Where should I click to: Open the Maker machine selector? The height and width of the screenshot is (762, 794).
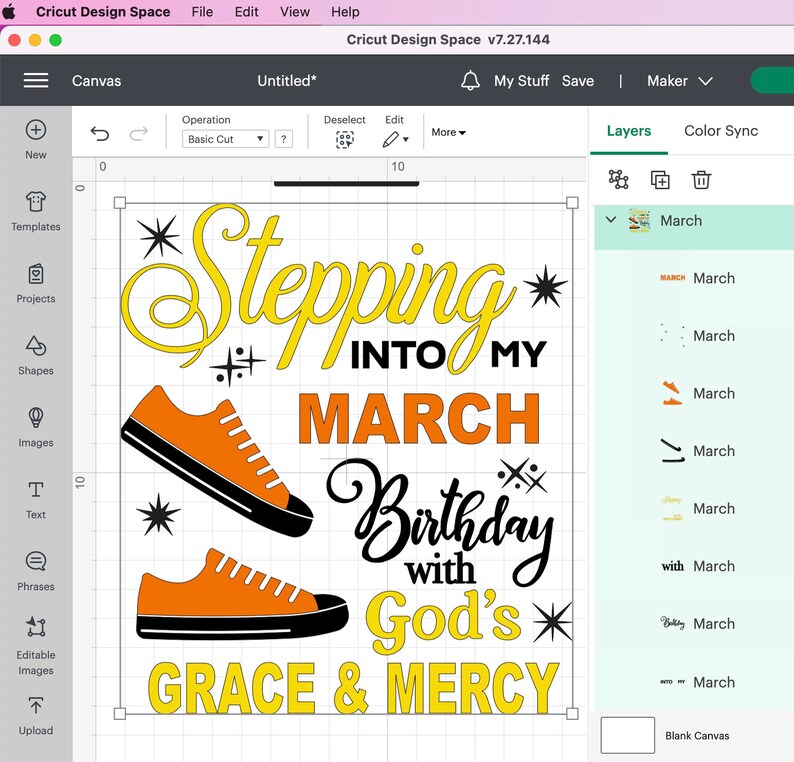point(680,81)
